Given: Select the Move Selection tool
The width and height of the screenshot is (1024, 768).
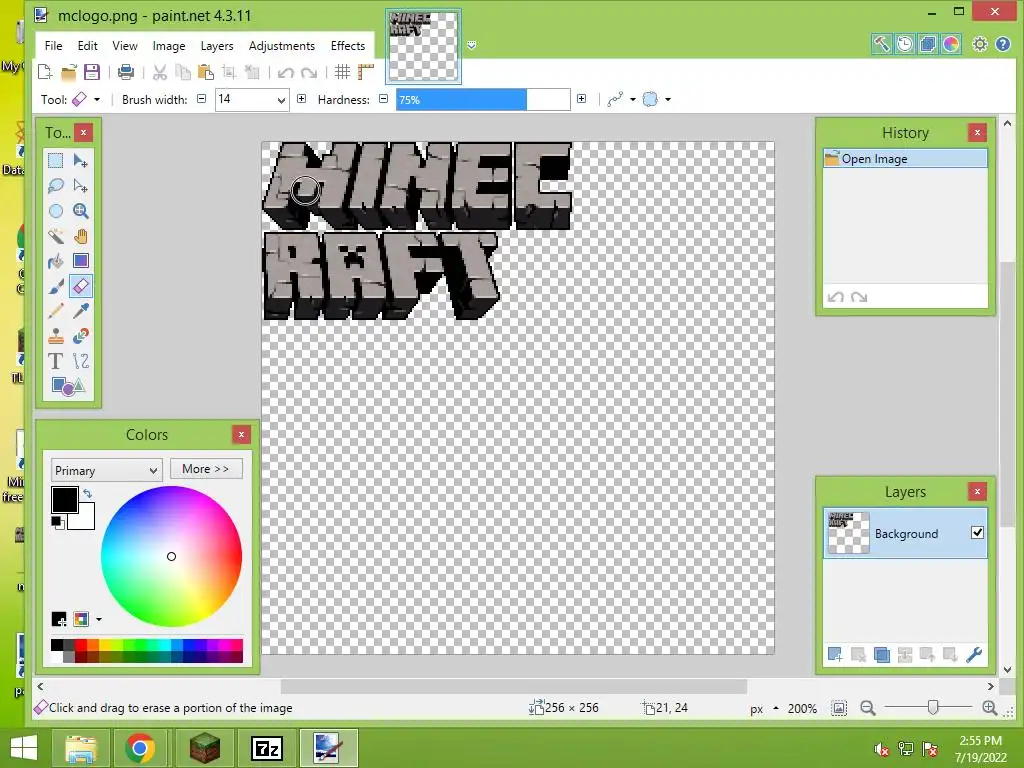Looking at the screenshot, I should 80,186.
